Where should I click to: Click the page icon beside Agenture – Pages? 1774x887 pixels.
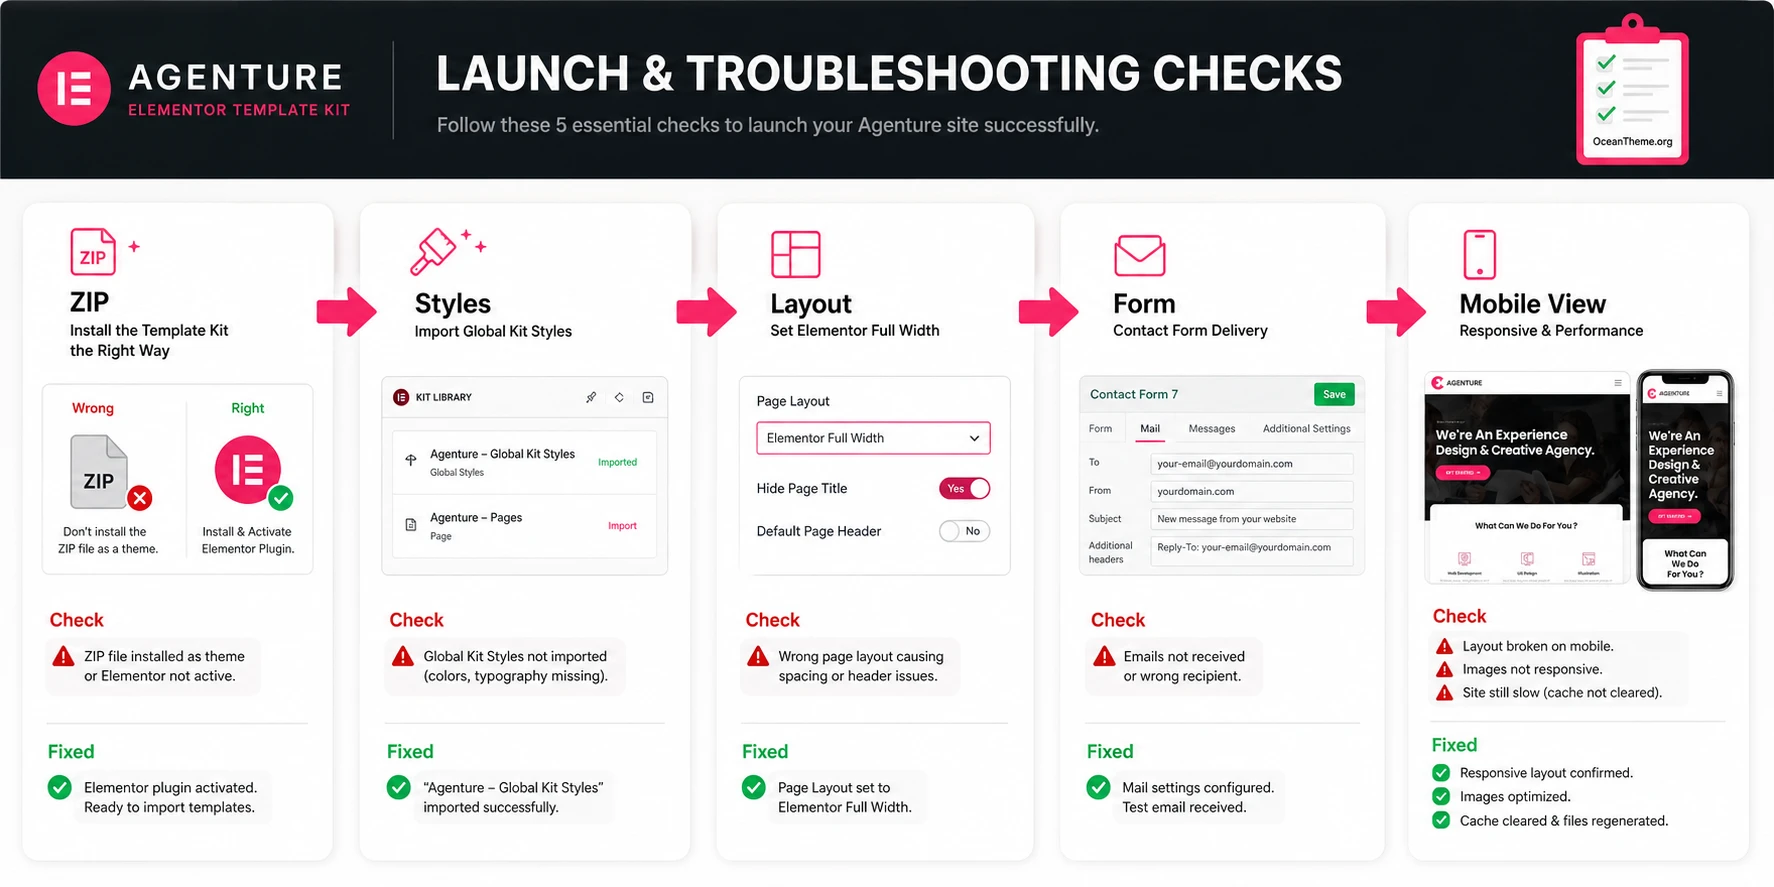(410, 525)
